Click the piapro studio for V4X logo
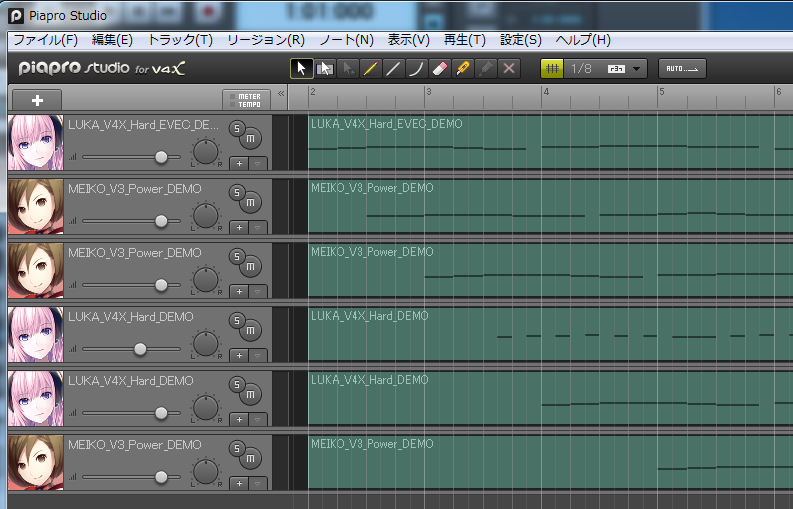This screenshot has width=793, height=509. tap(102, 68)
